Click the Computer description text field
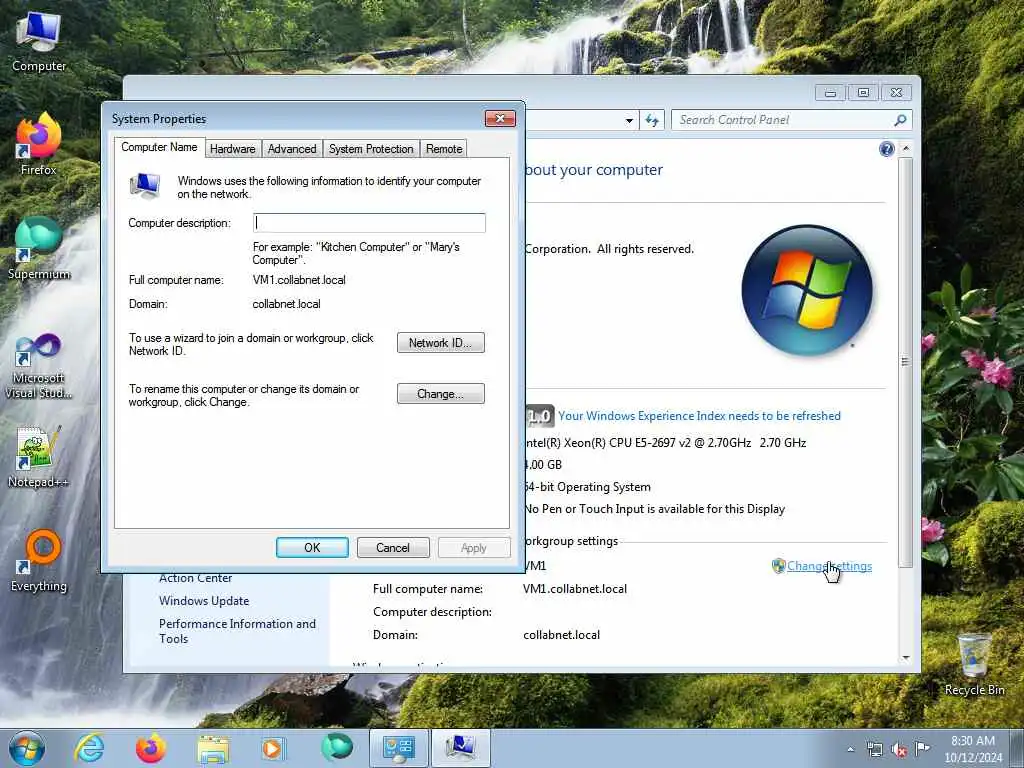Image resolution: width=1024 pixels, height=768 pixels. [369, 223]
